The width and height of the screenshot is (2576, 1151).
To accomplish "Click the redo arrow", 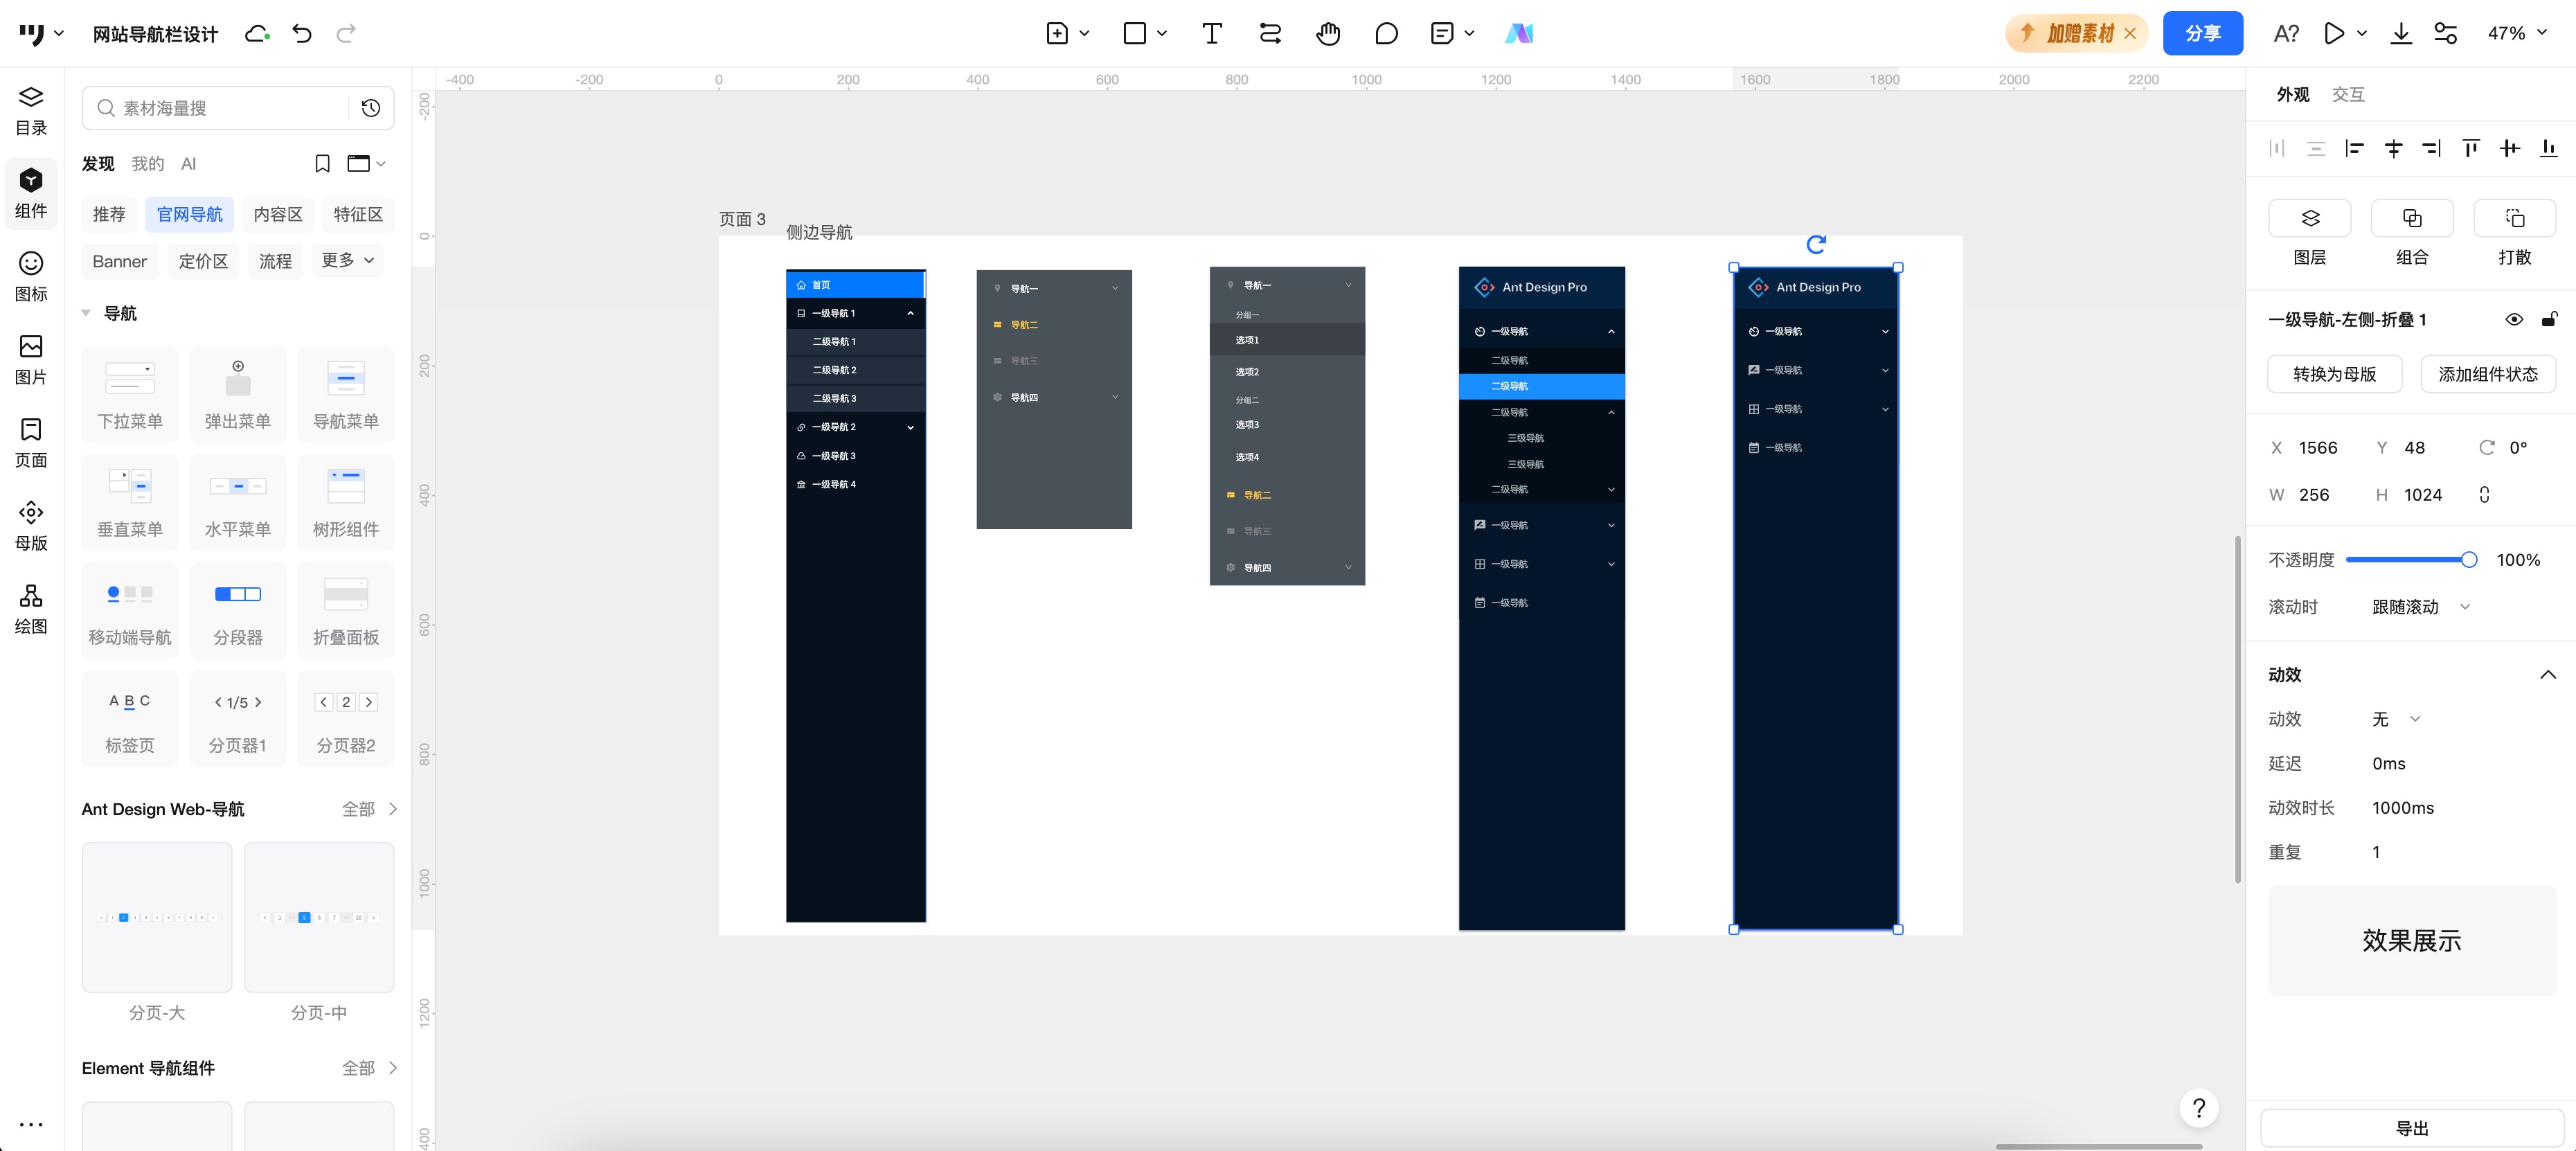I will pyautogui.click(x=346, y=34).
